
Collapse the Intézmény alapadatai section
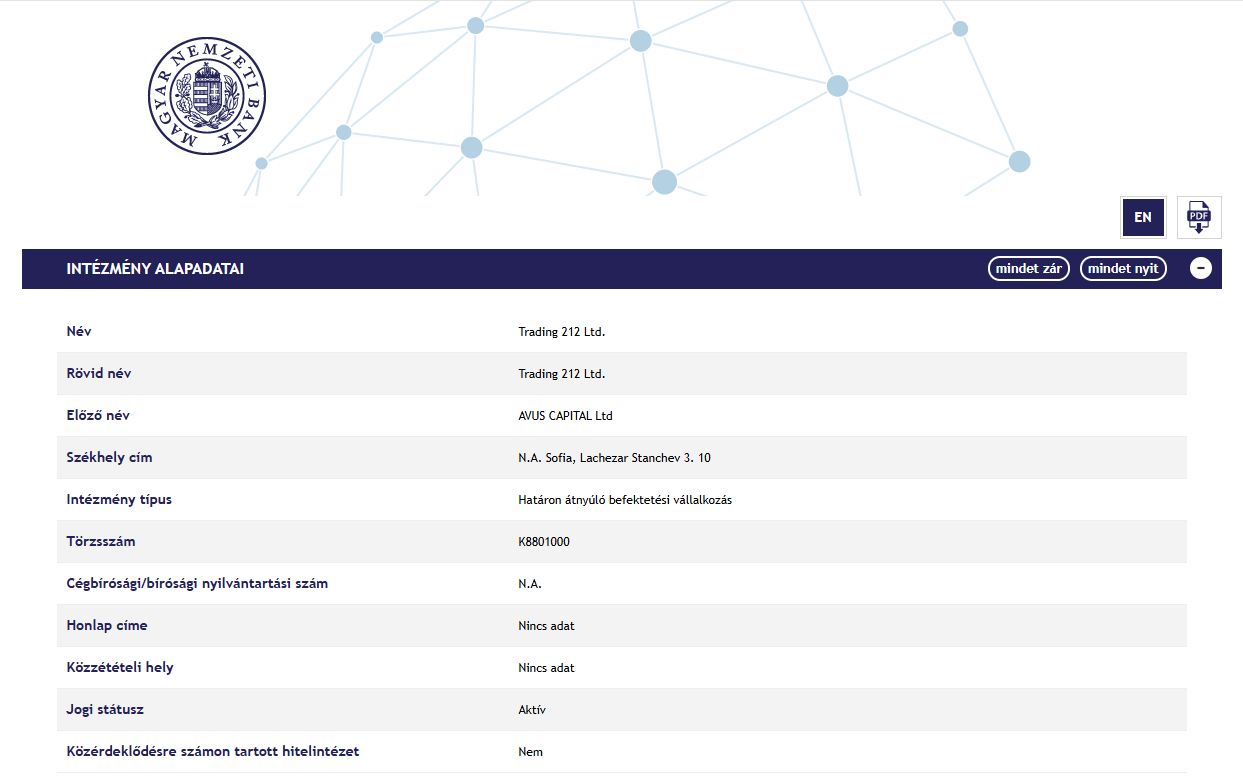1201,269
